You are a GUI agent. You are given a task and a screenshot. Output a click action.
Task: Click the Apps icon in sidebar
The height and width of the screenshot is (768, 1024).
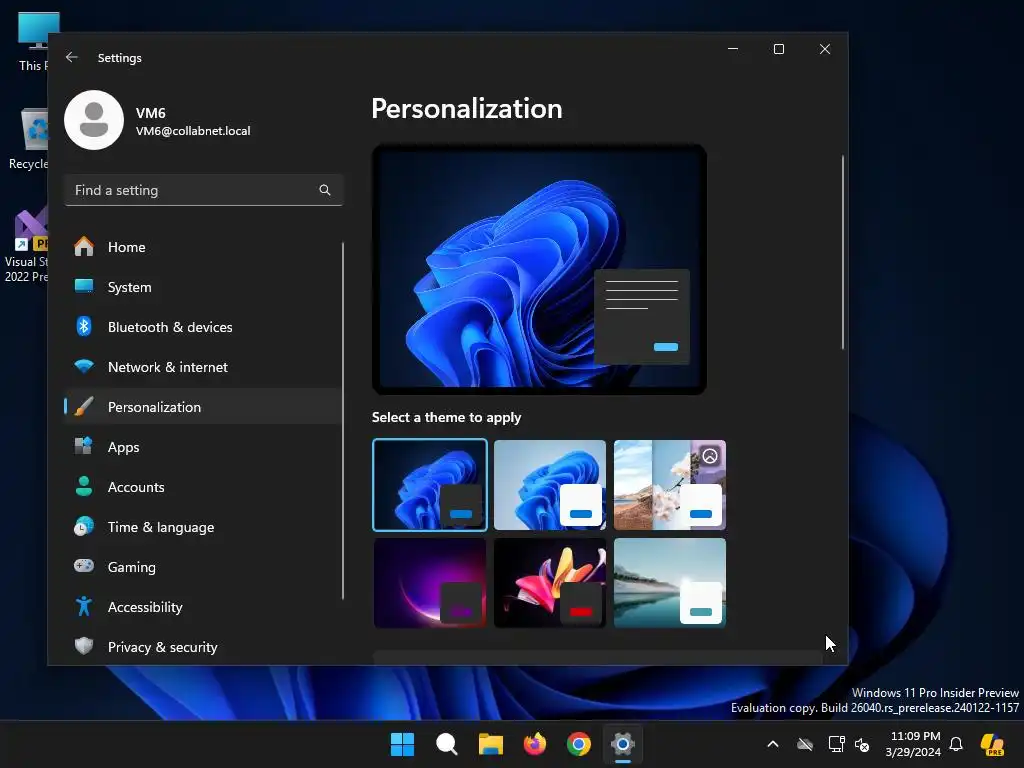[84, 446]
